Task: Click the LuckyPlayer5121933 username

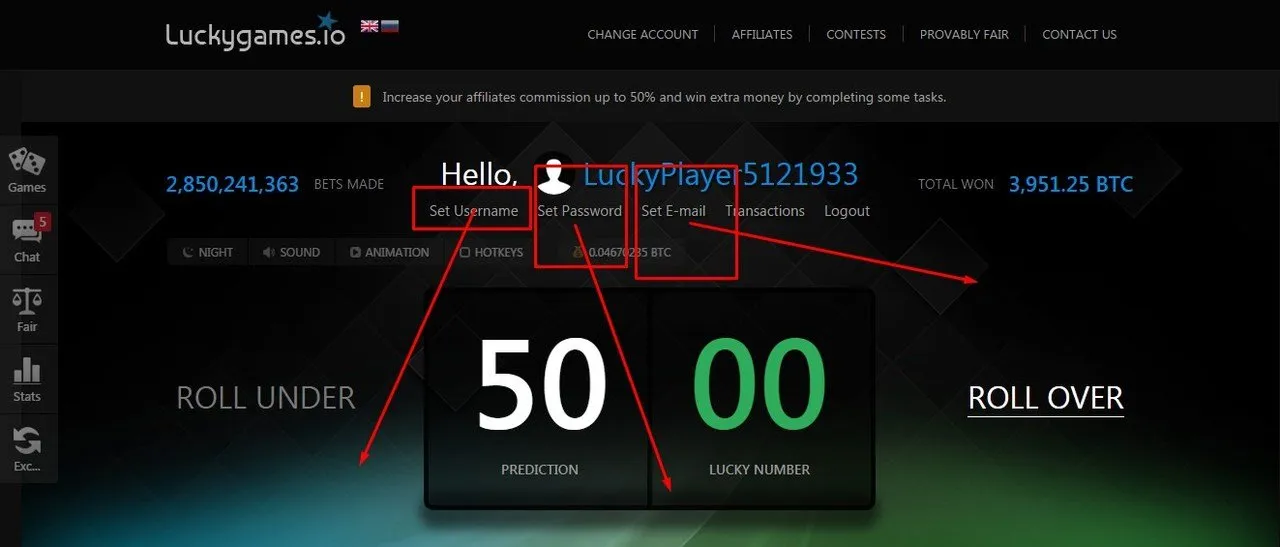Action: 720,175
